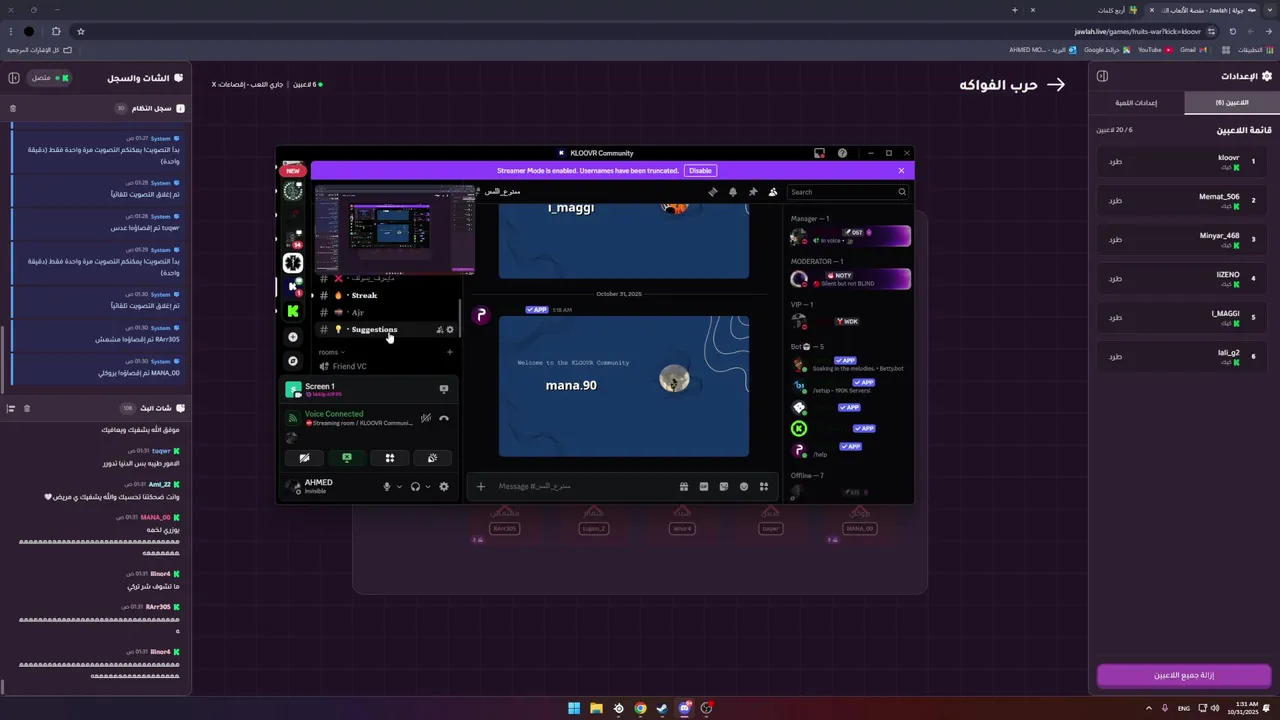Open the Windows Start menu
The image size is (1280, 720).
point(574,708)
